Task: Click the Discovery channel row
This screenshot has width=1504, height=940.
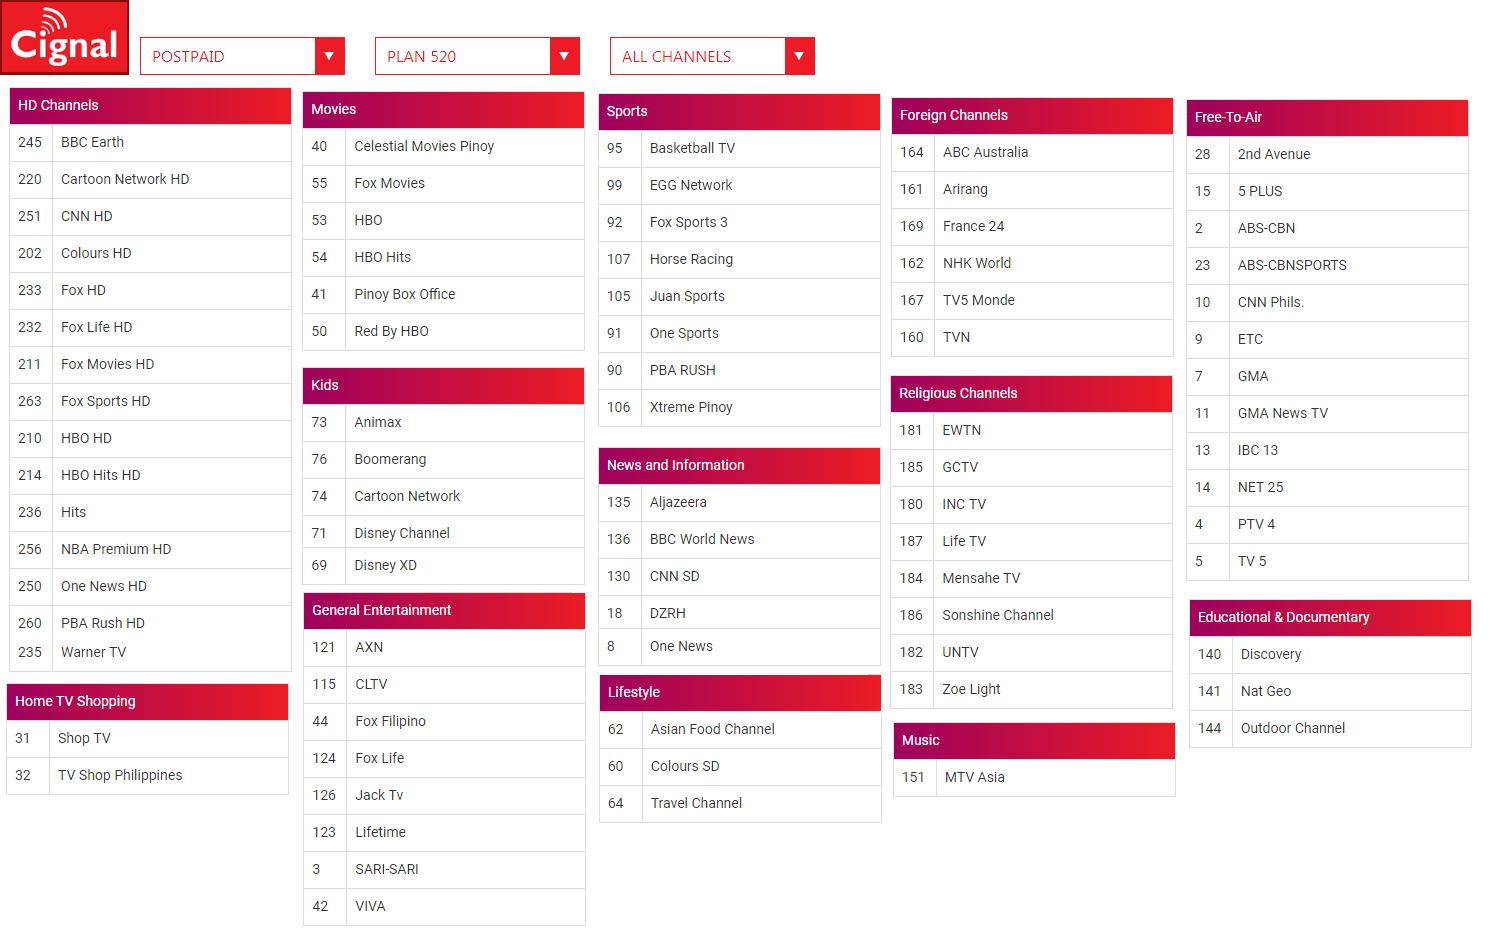Action: point(1330,654)
